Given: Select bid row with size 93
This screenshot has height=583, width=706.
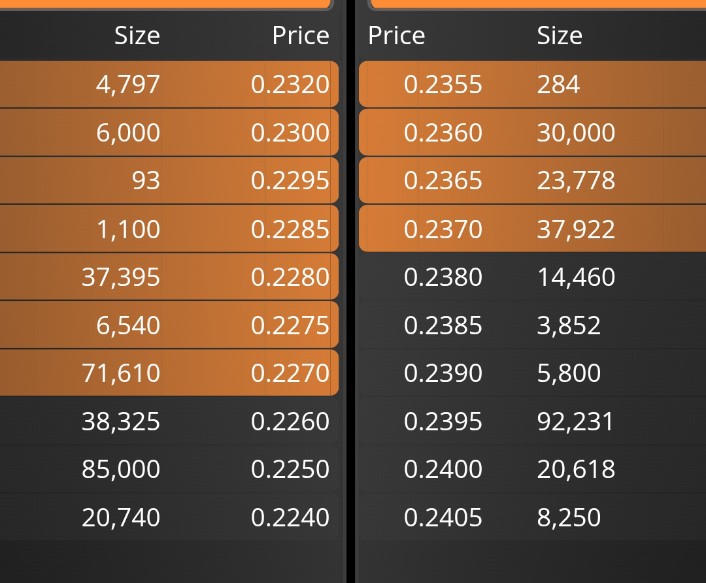Looking at the screenshot, I should (x=169, y=181).
